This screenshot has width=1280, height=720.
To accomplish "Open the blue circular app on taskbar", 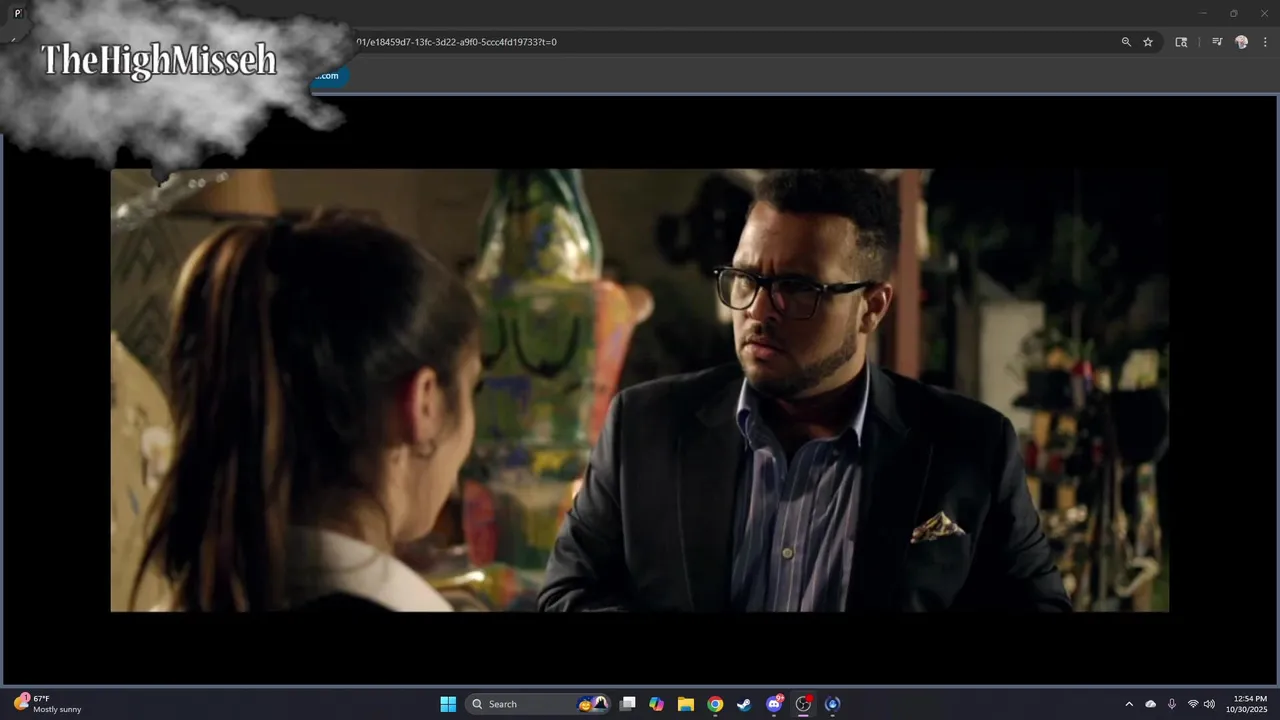I will pyautogui.click(x=832, y=704).
